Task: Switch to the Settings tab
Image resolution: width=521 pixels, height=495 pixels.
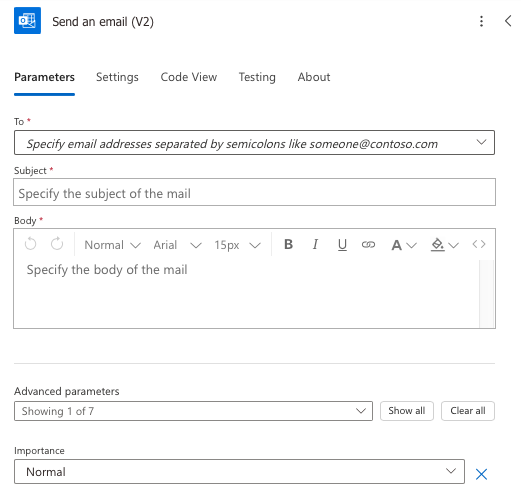Action: pyautogui.click(x=117, y=77)
